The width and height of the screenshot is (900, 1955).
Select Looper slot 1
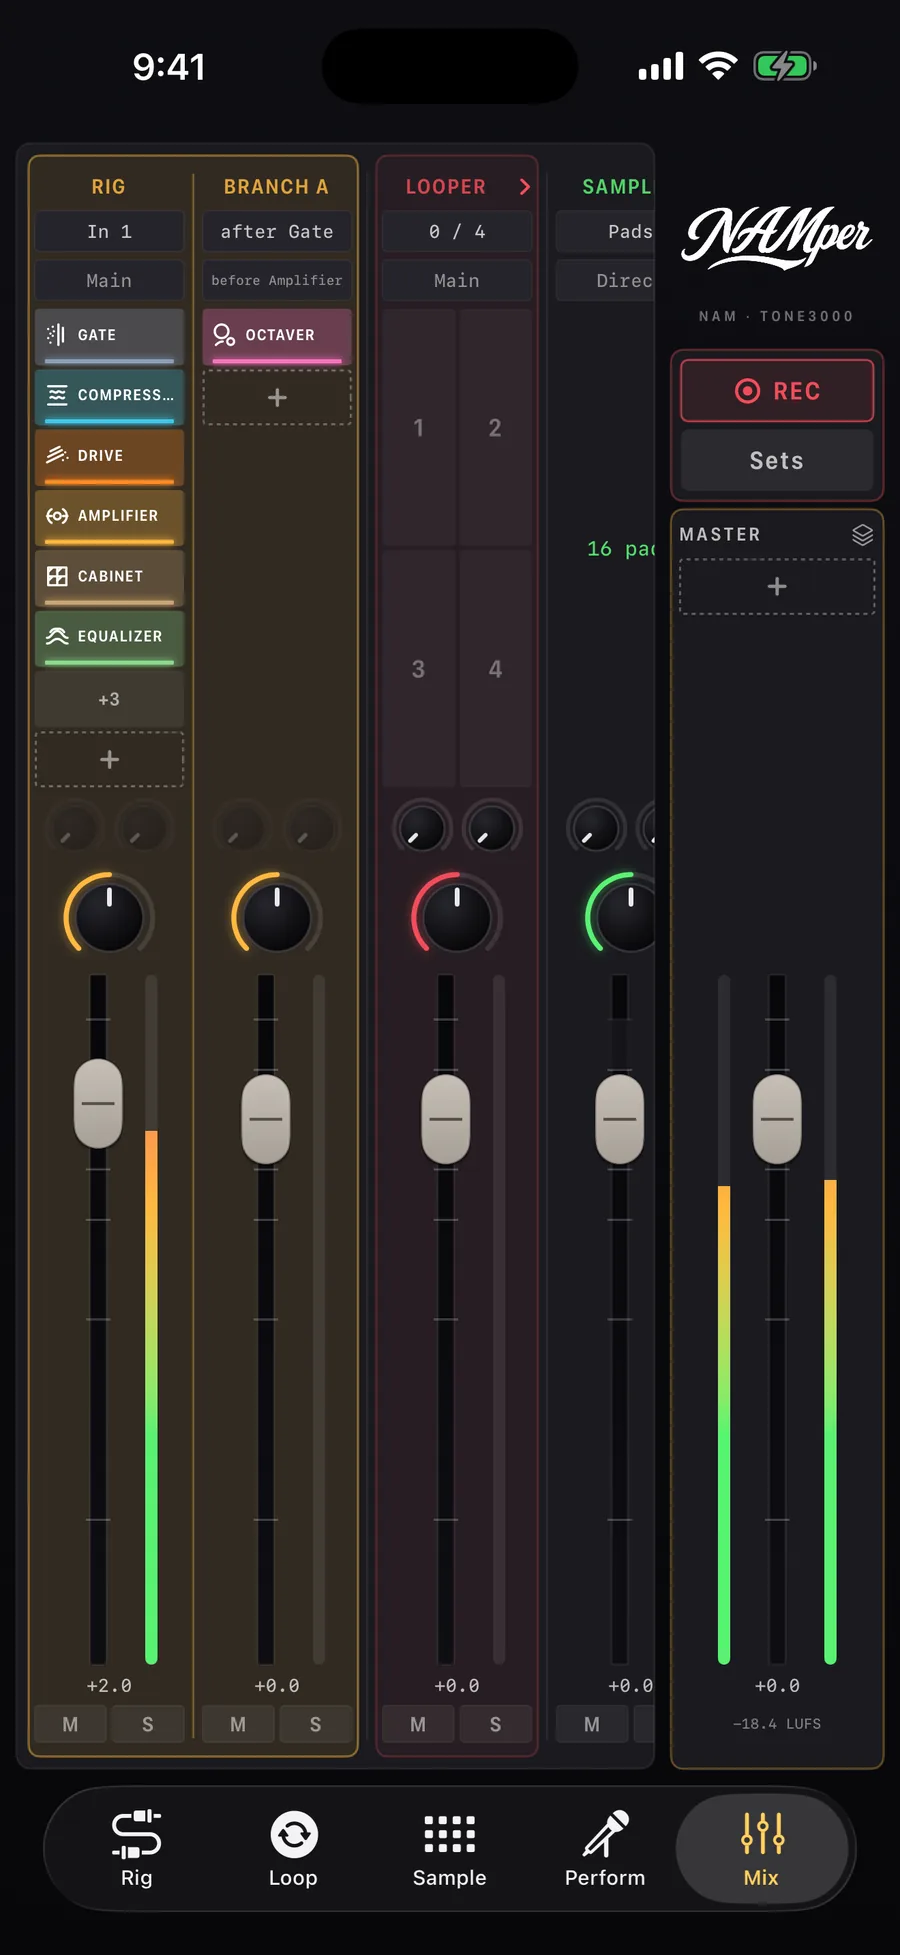click(x=419, y=428)
